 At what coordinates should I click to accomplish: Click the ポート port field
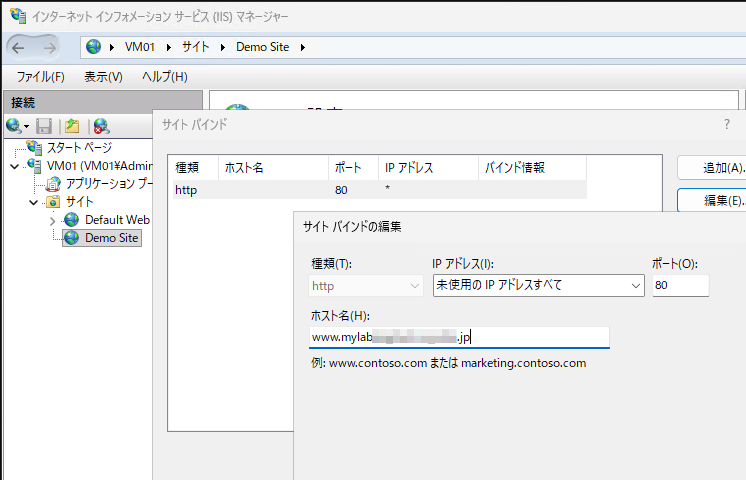680,285
